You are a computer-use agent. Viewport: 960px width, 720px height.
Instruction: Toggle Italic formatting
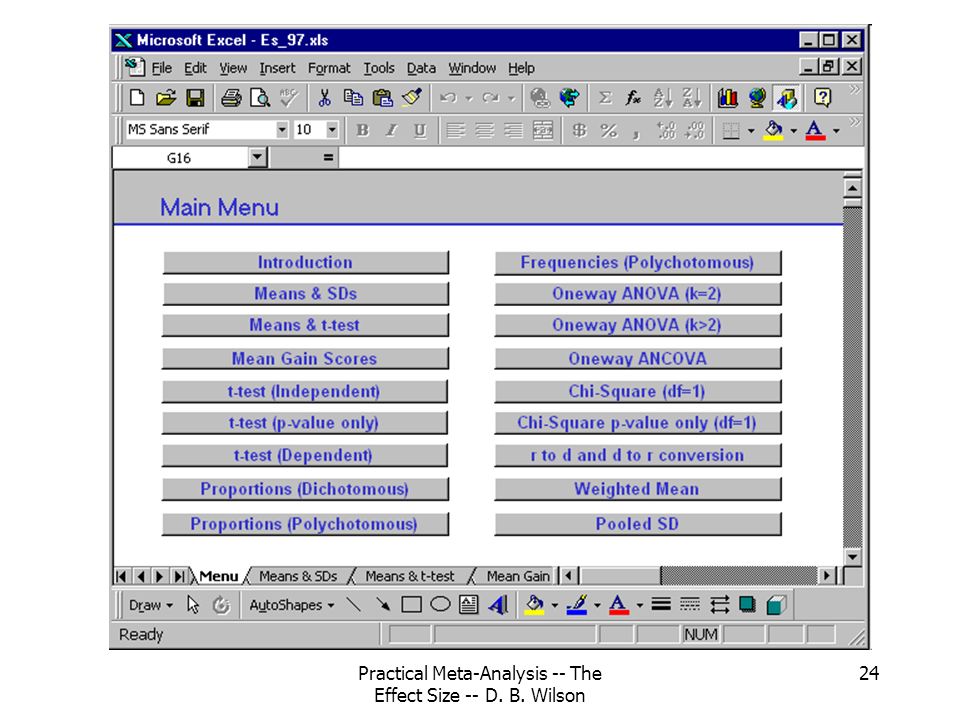point(391,130)
